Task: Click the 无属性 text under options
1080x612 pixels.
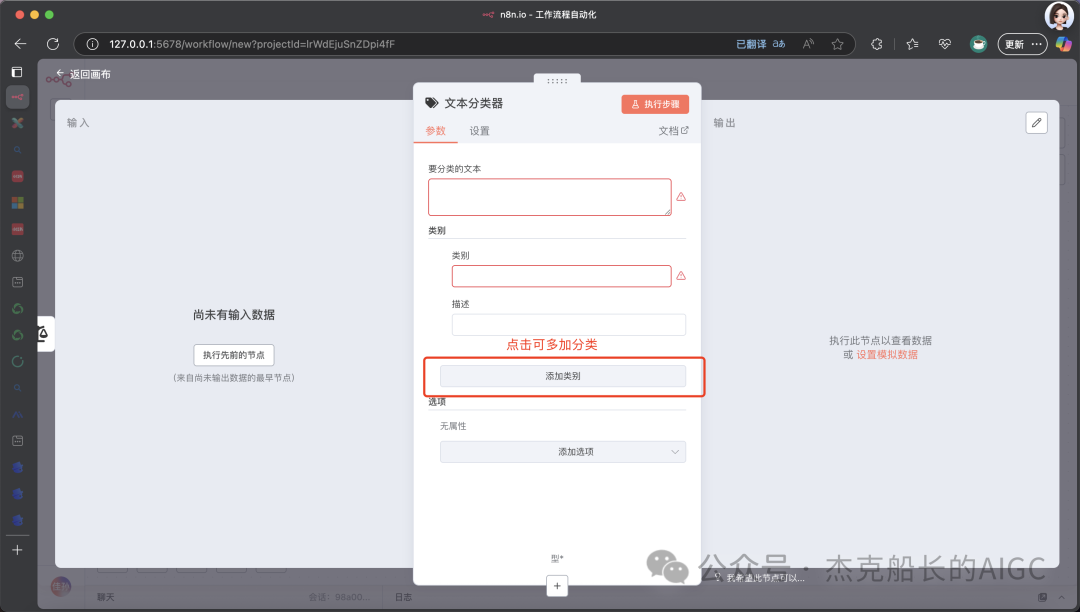Action: (453, 426)
